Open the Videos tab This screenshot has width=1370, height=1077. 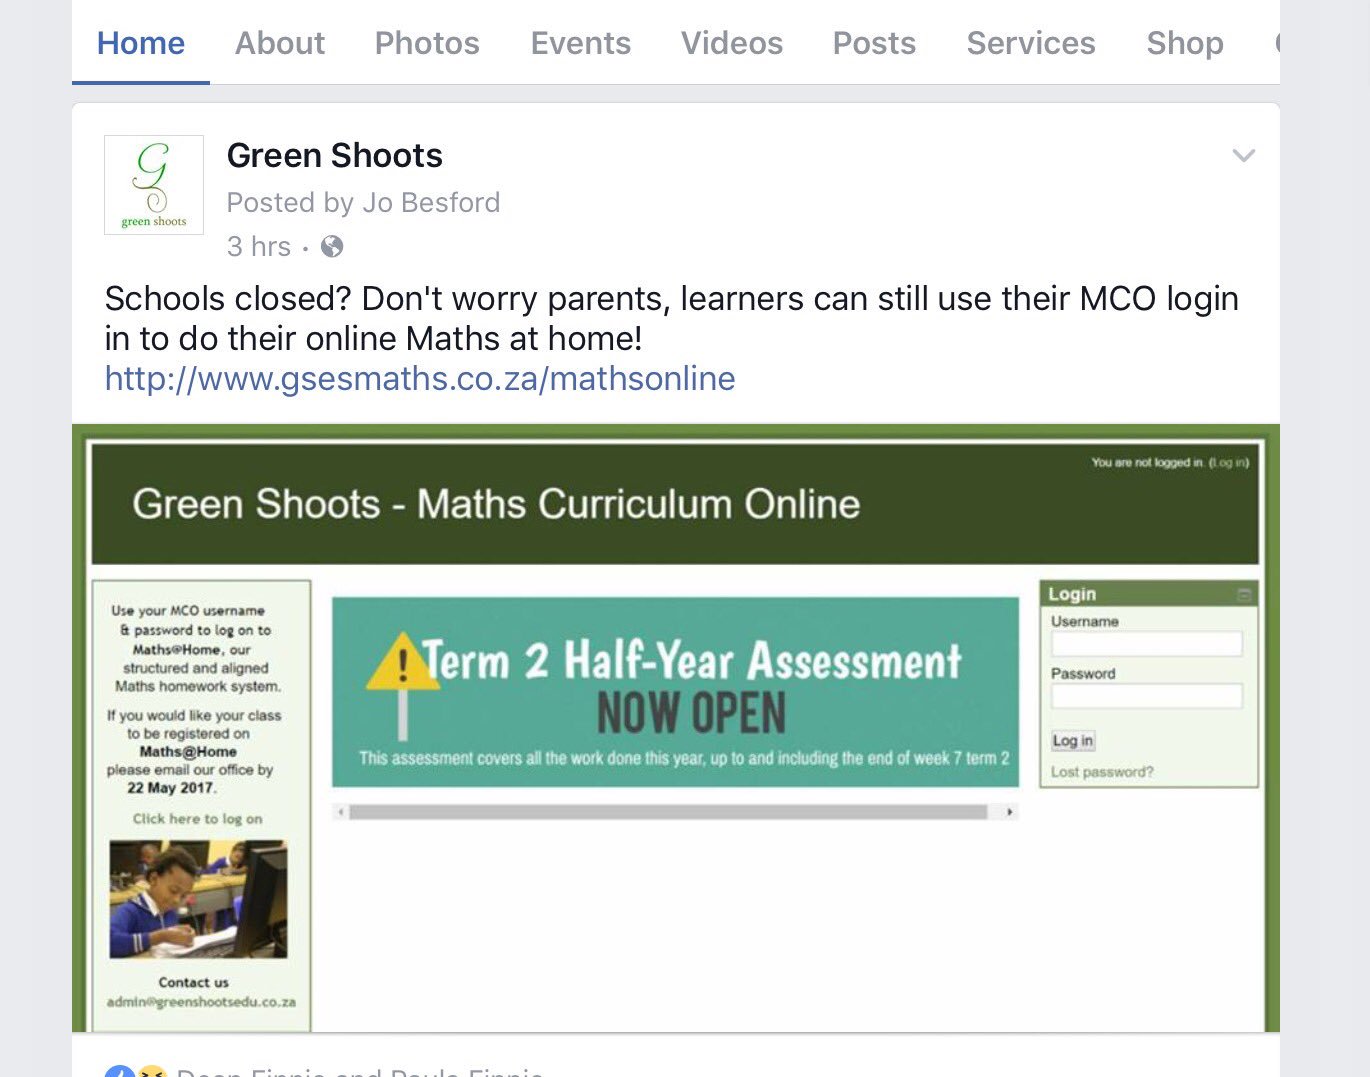(x=731, y=43)
